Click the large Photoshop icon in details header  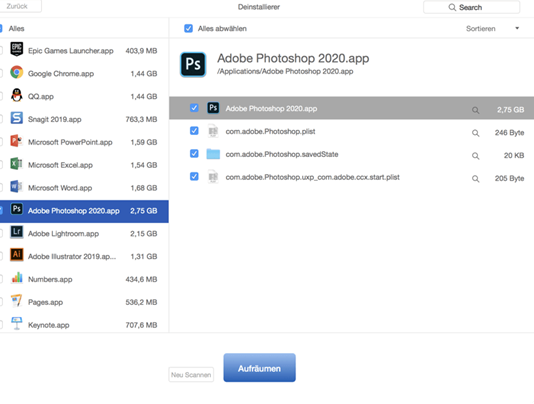193,64
